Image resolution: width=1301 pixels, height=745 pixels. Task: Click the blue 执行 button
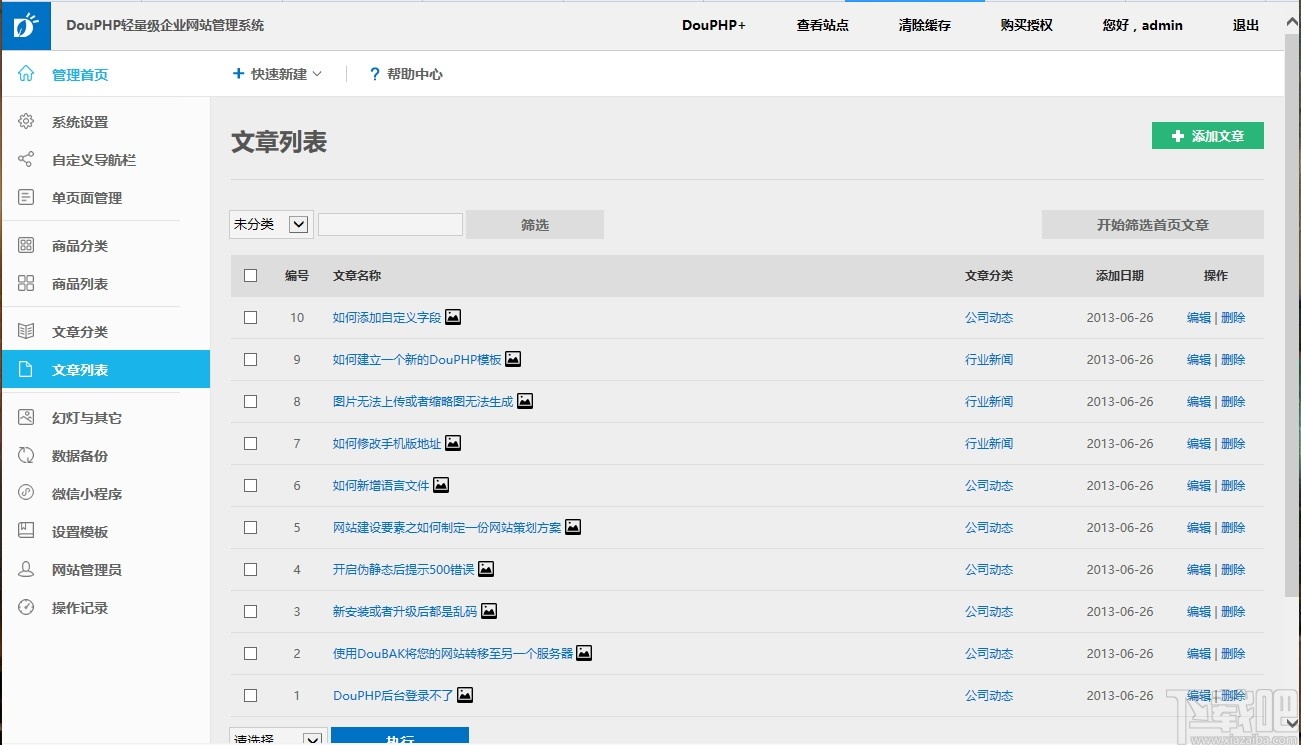point(400,737)
